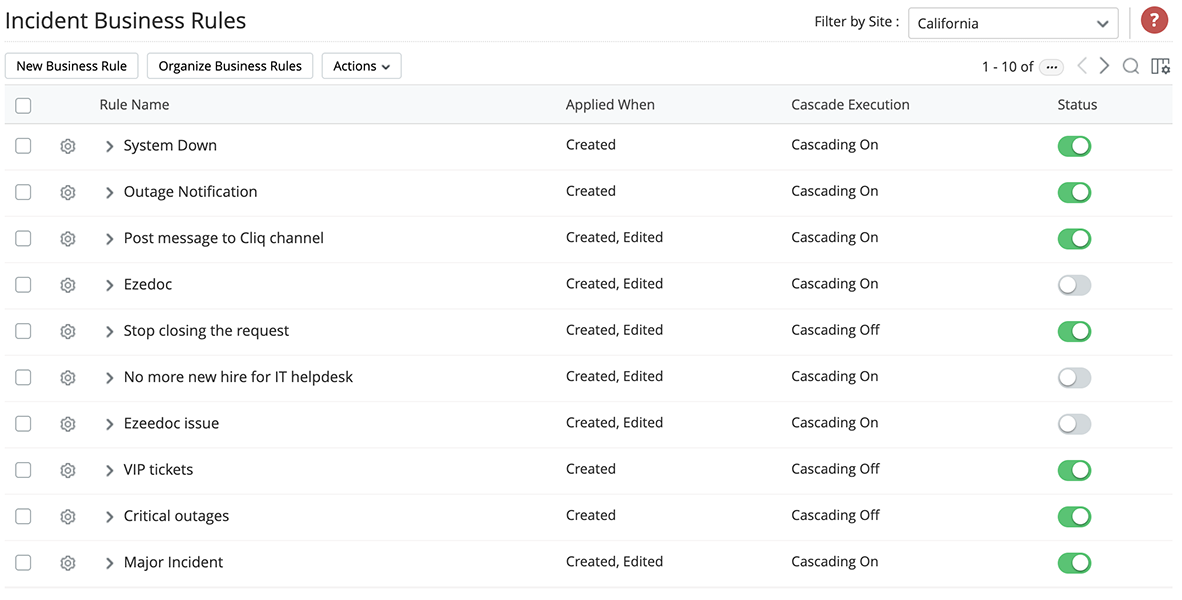Sort by the Rule Name column header
The image size is (1182, 600).
coord(134,105)
